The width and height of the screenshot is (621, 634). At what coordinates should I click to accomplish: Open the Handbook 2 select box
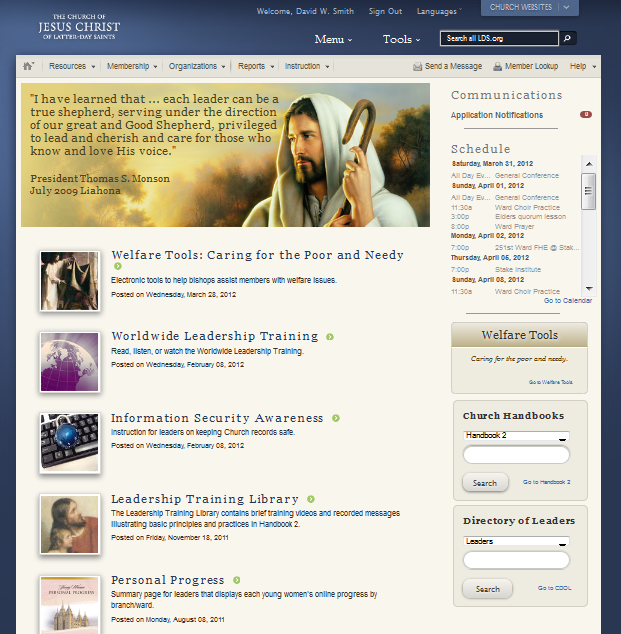[x=516, y=435]
